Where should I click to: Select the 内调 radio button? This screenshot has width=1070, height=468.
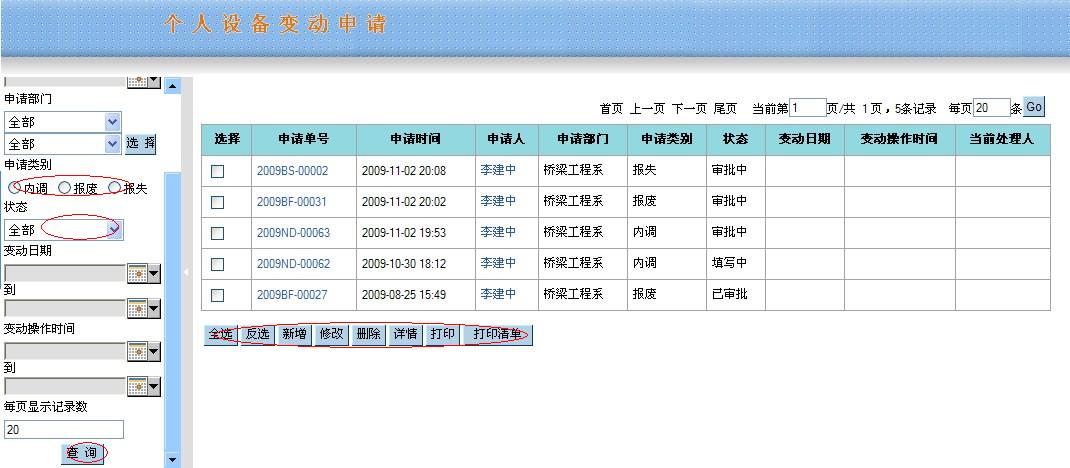pos(15,187)
